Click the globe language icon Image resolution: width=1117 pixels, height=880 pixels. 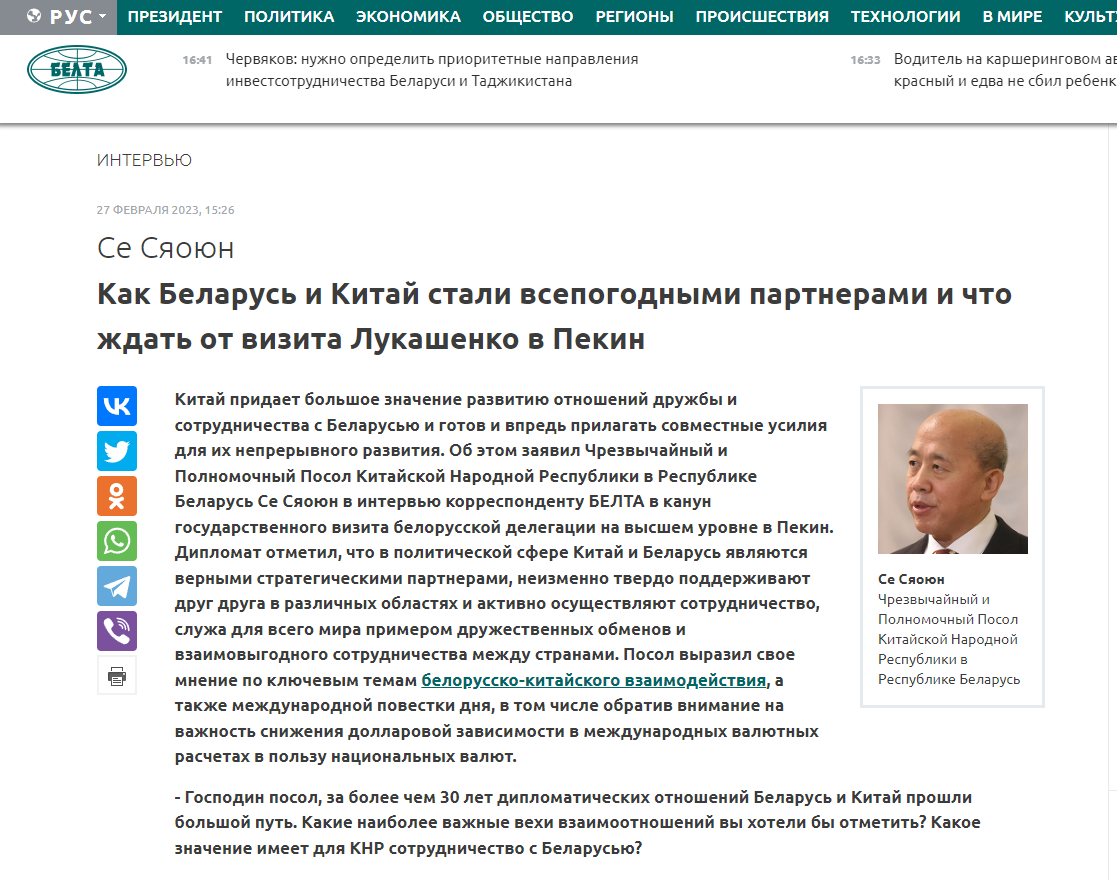tap(33, 16)
